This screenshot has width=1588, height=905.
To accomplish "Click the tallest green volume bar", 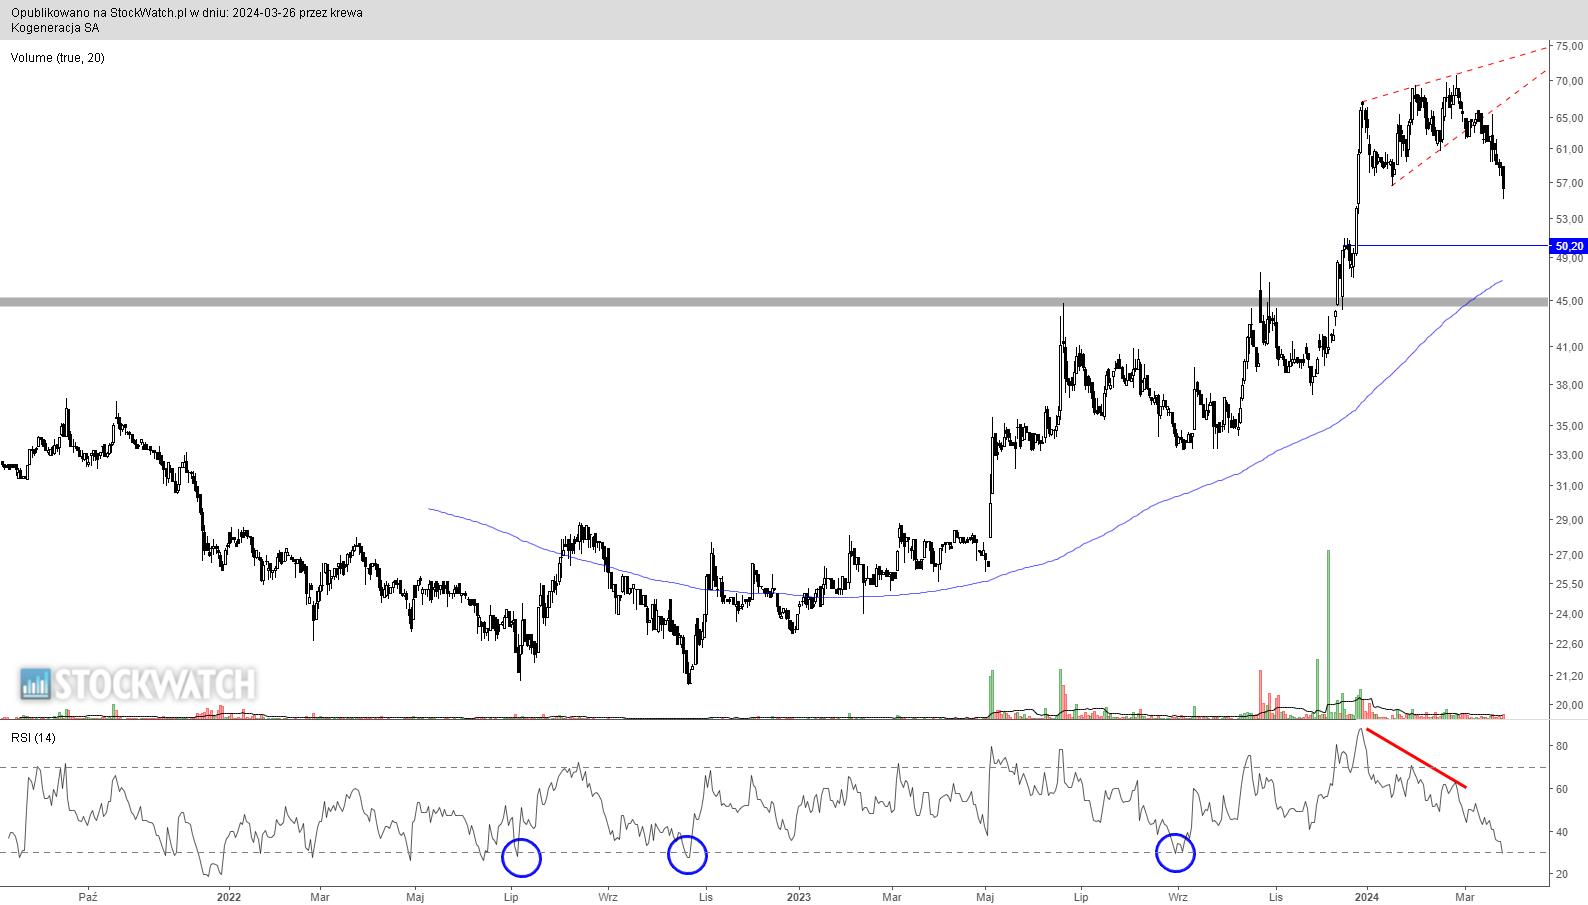I will tap(1329, 633).
